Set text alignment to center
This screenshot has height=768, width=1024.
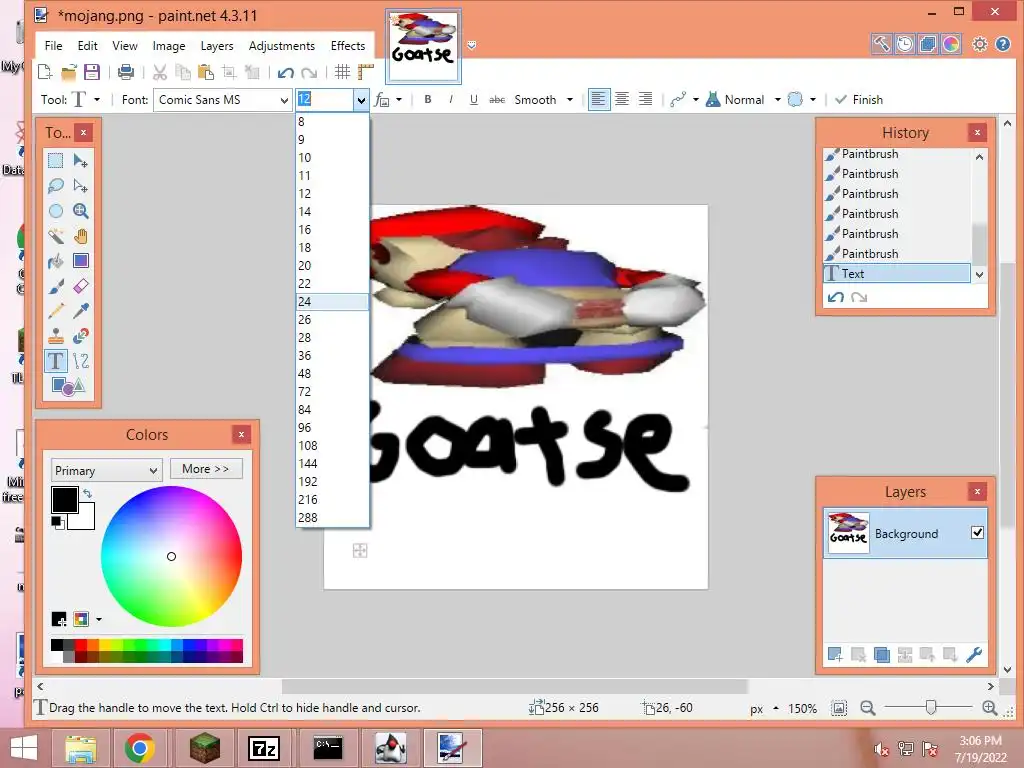(x=622, y=99)
